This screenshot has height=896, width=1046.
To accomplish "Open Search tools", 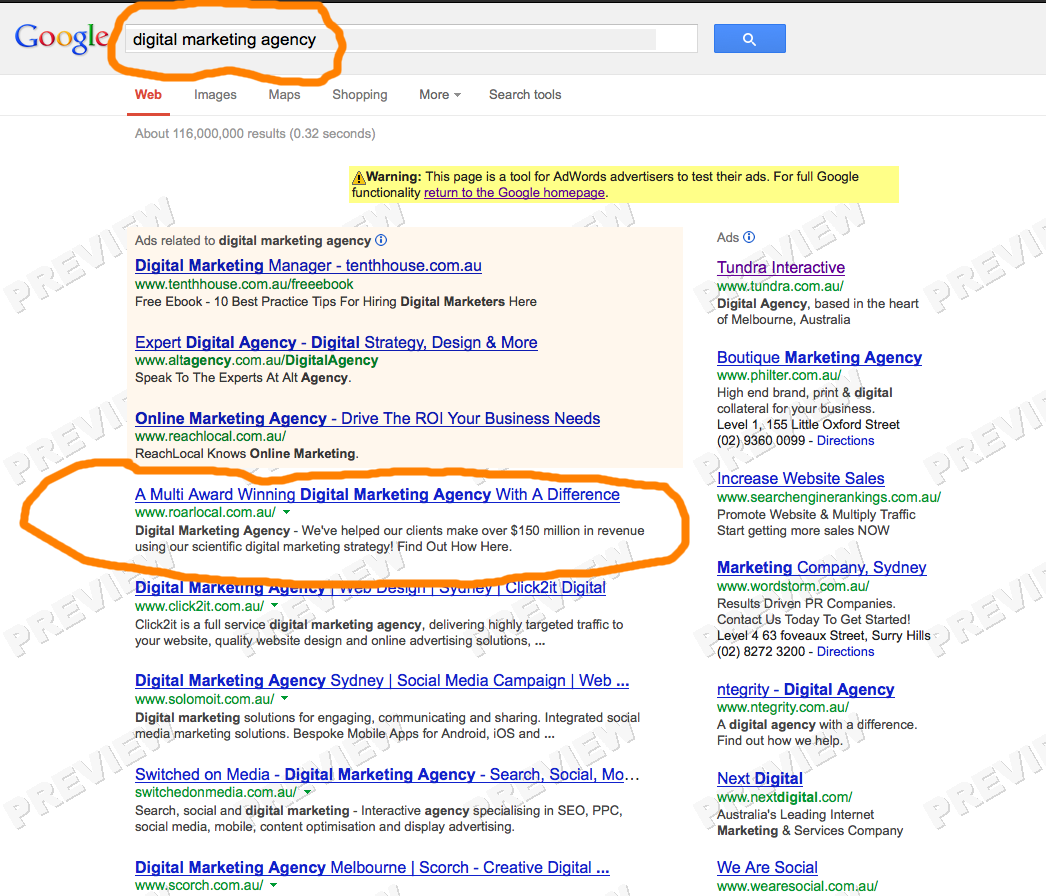I will [x=525, y=95].
